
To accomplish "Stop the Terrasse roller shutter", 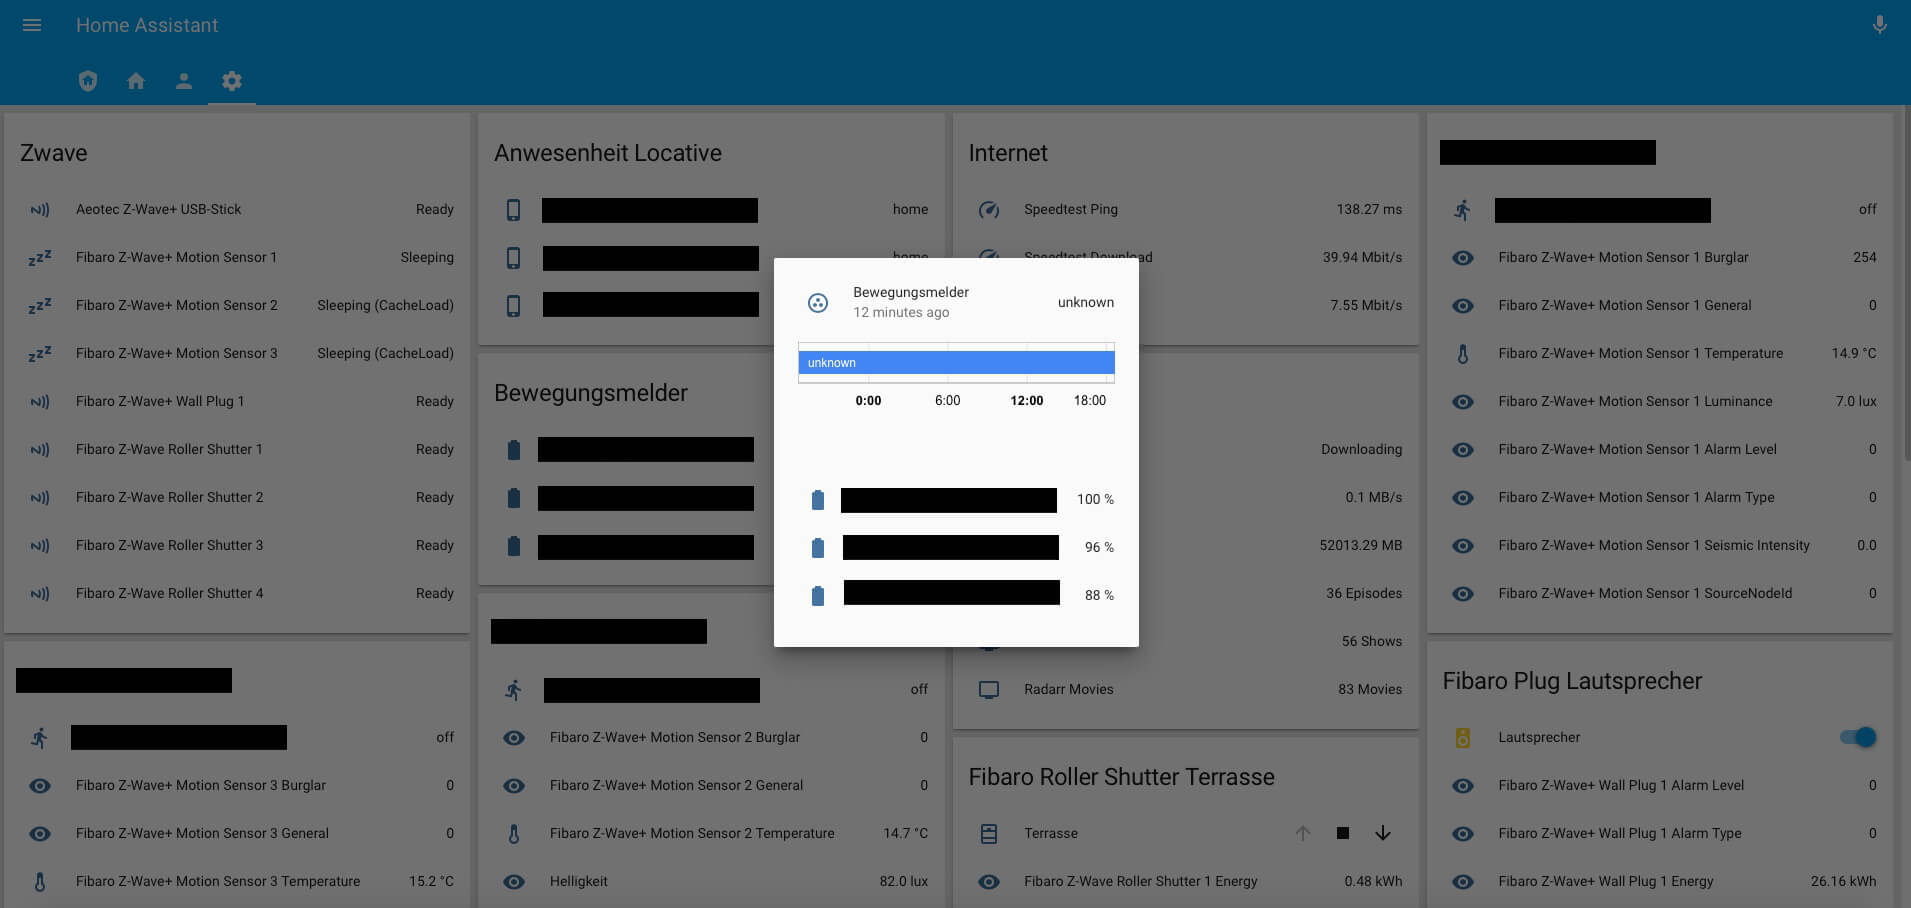I will [x=1343, y=833].
